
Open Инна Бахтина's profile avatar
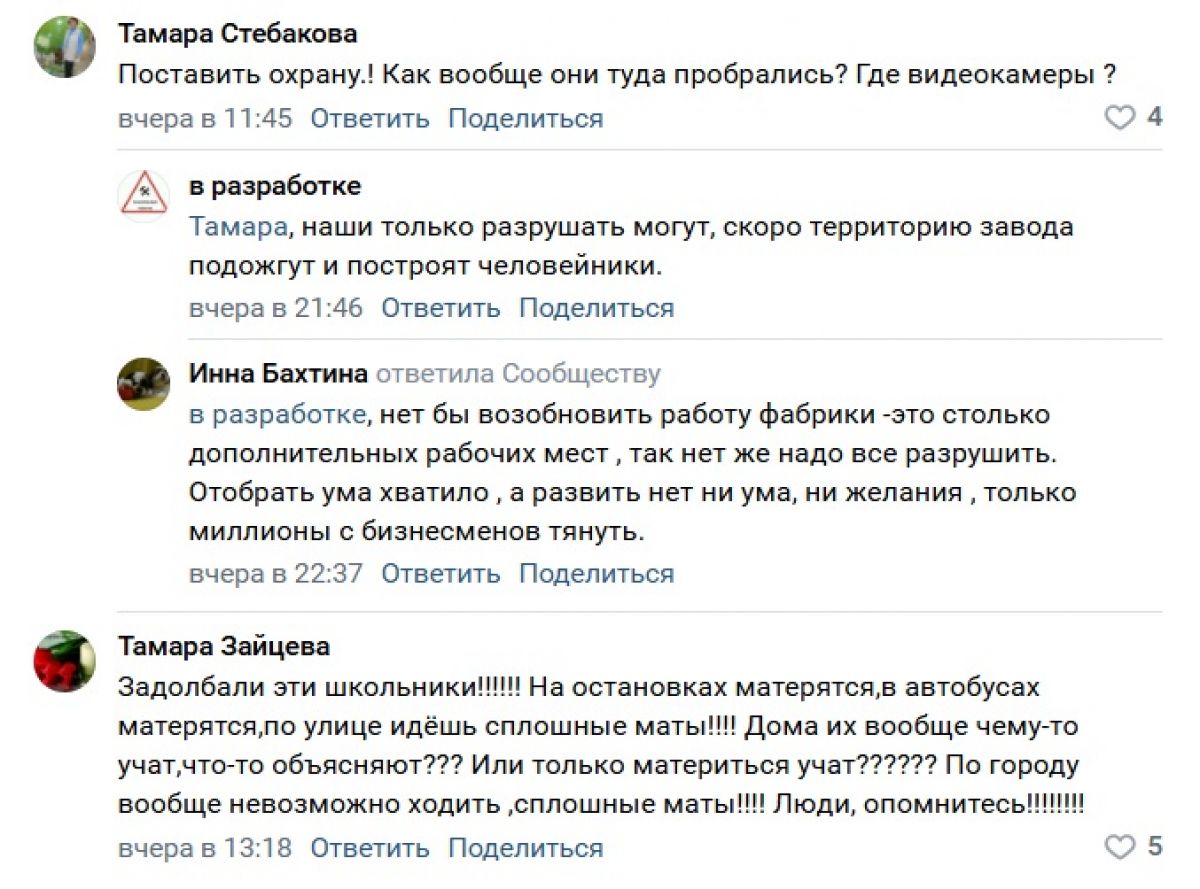pos(144,384)
